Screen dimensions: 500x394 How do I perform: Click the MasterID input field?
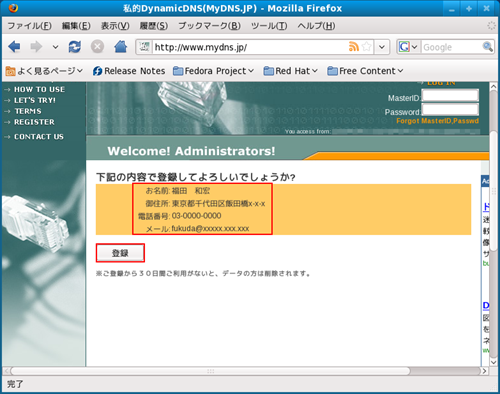pyautogui.click(x=450, y=95)
